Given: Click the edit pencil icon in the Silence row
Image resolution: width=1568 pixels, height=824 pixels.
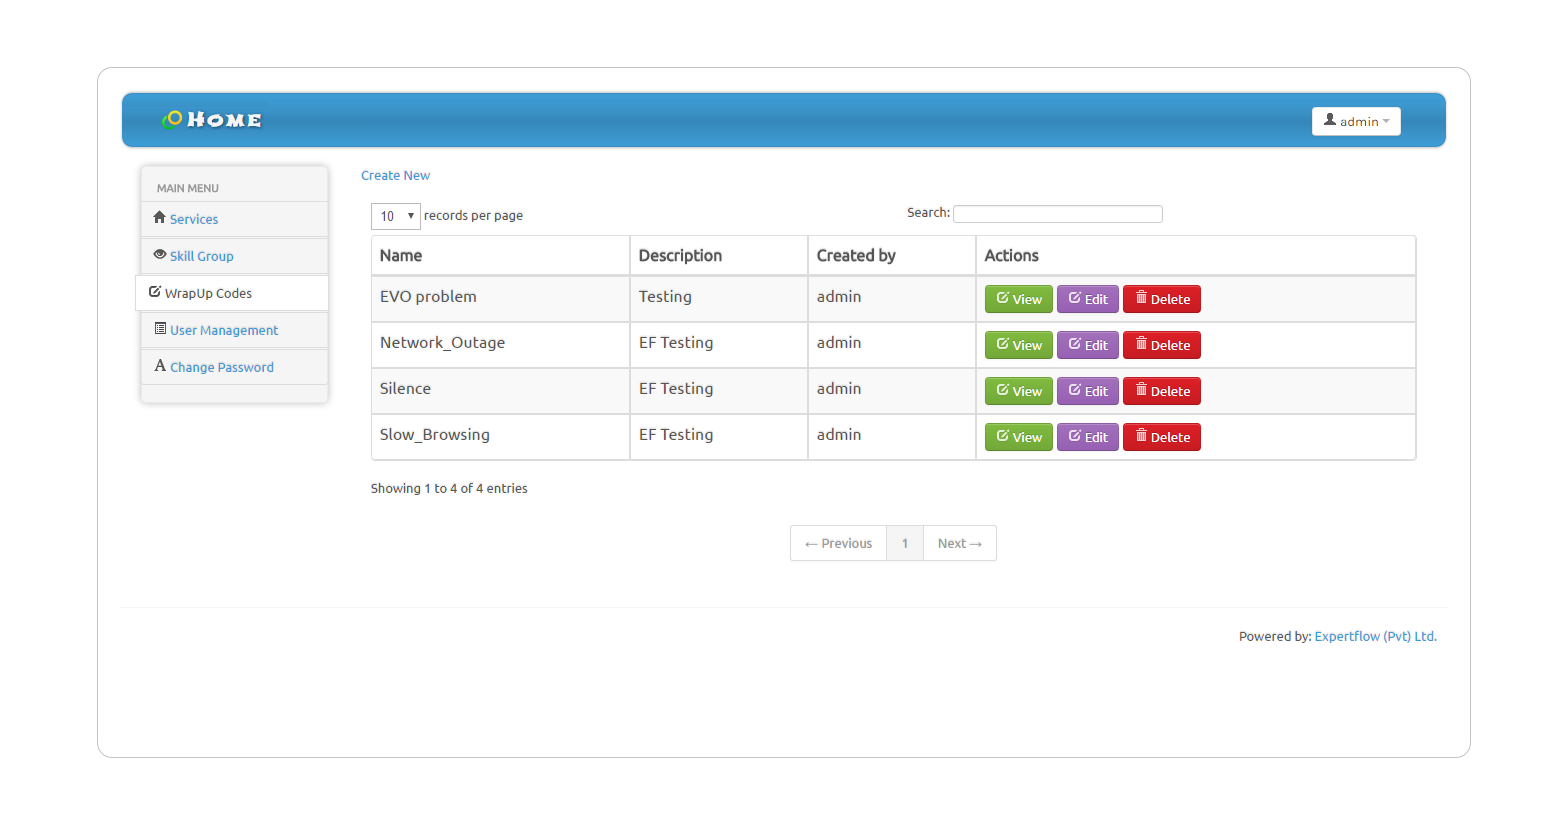Looking at the screenshot, I should (1075, 390).
